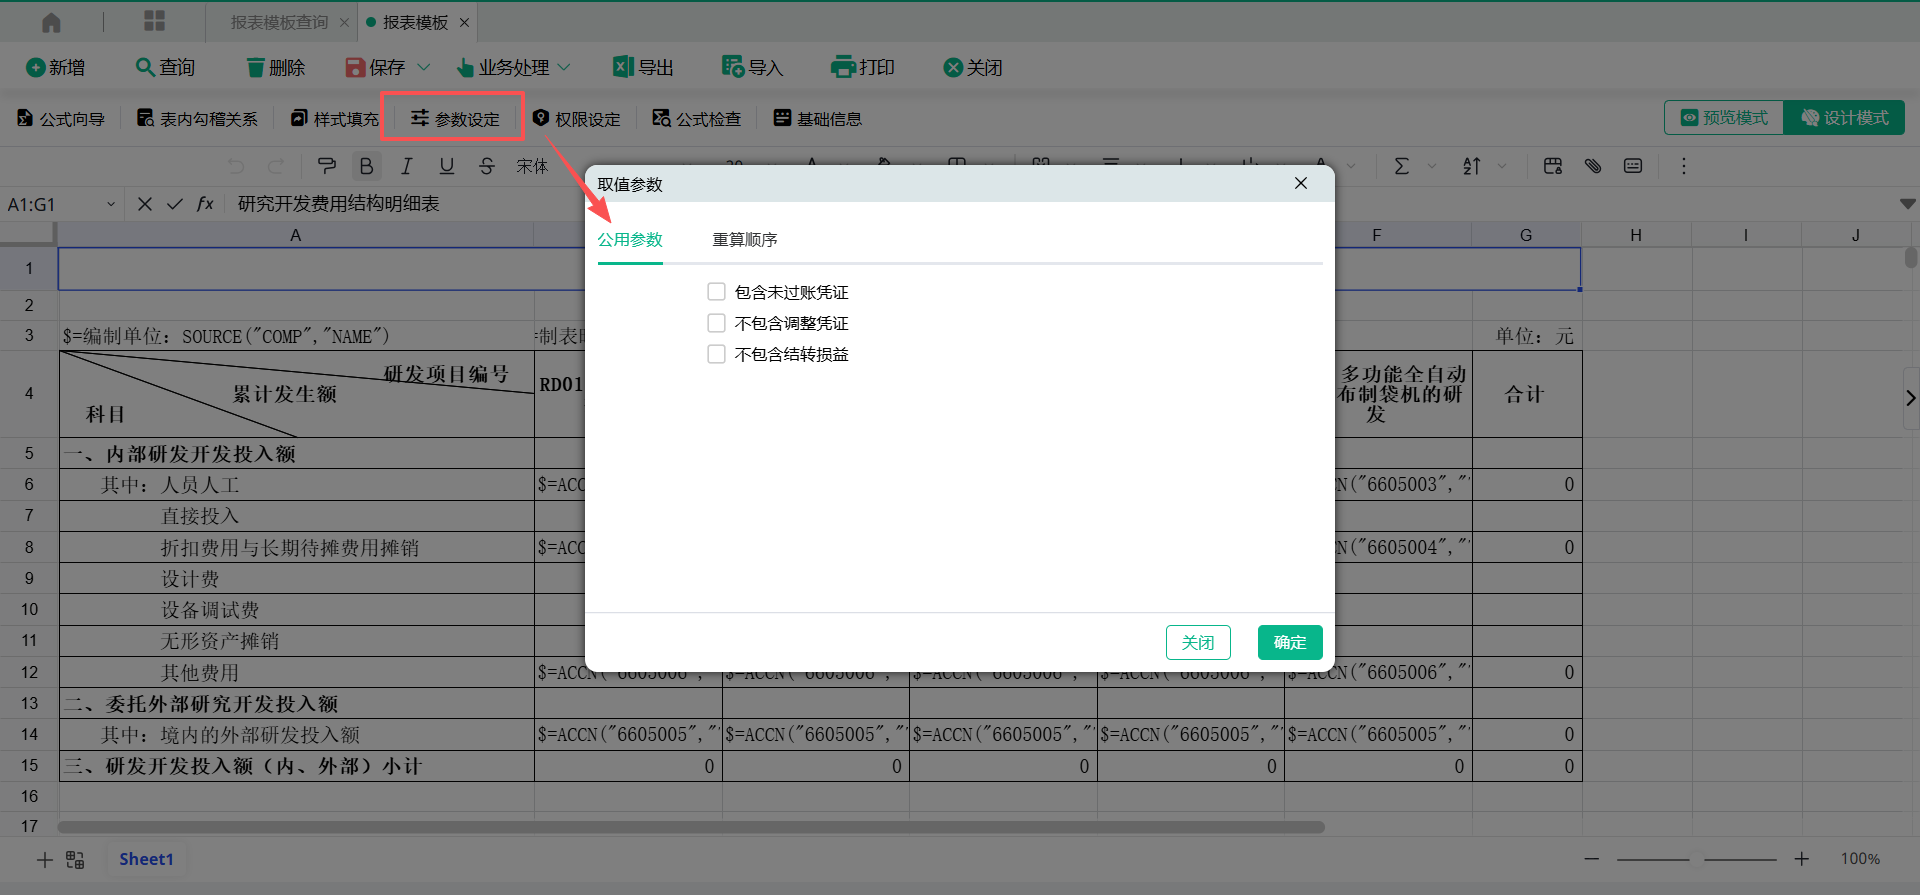Open the app grid icon
This screenshot has width=1920, height=895.
click(x=154, y=22)
